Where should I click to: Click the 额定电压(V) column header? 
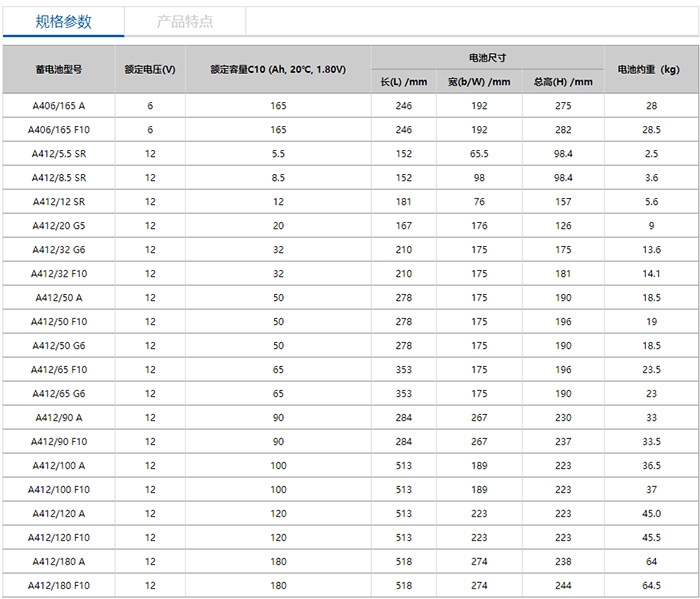[x=150, y=69]
